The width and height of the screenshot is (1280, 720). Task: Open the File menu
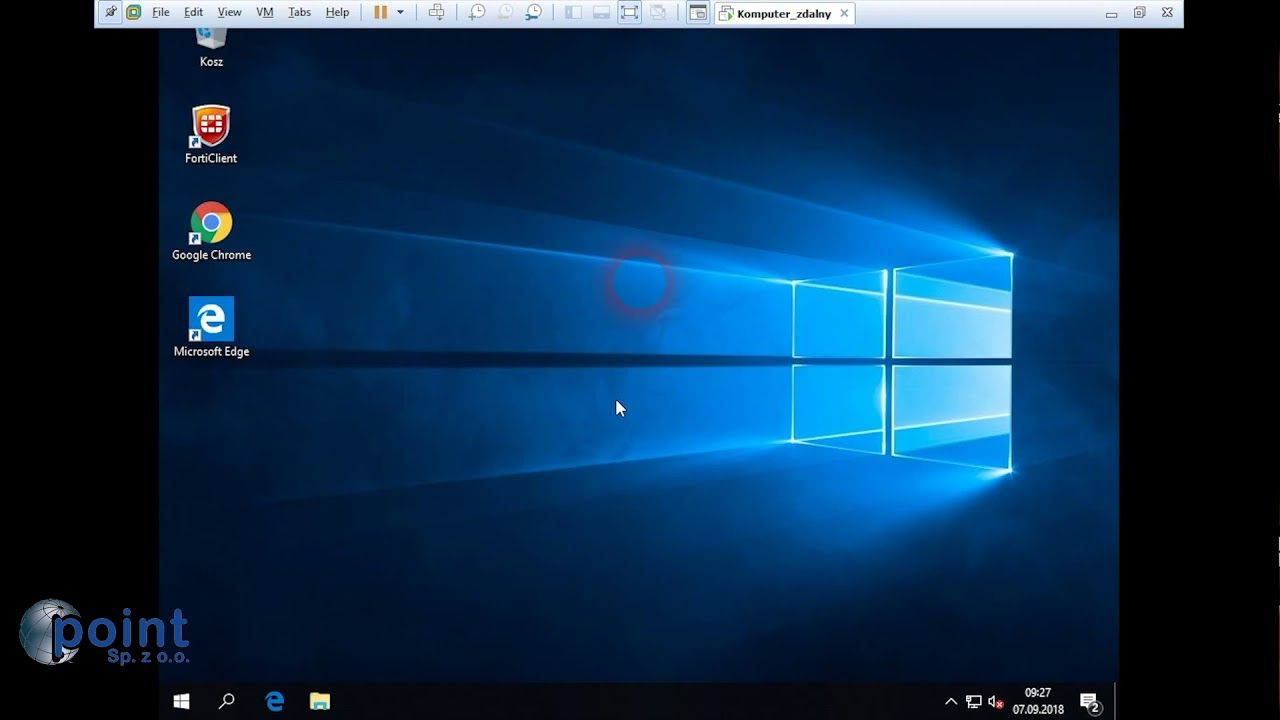pos(160,13)
